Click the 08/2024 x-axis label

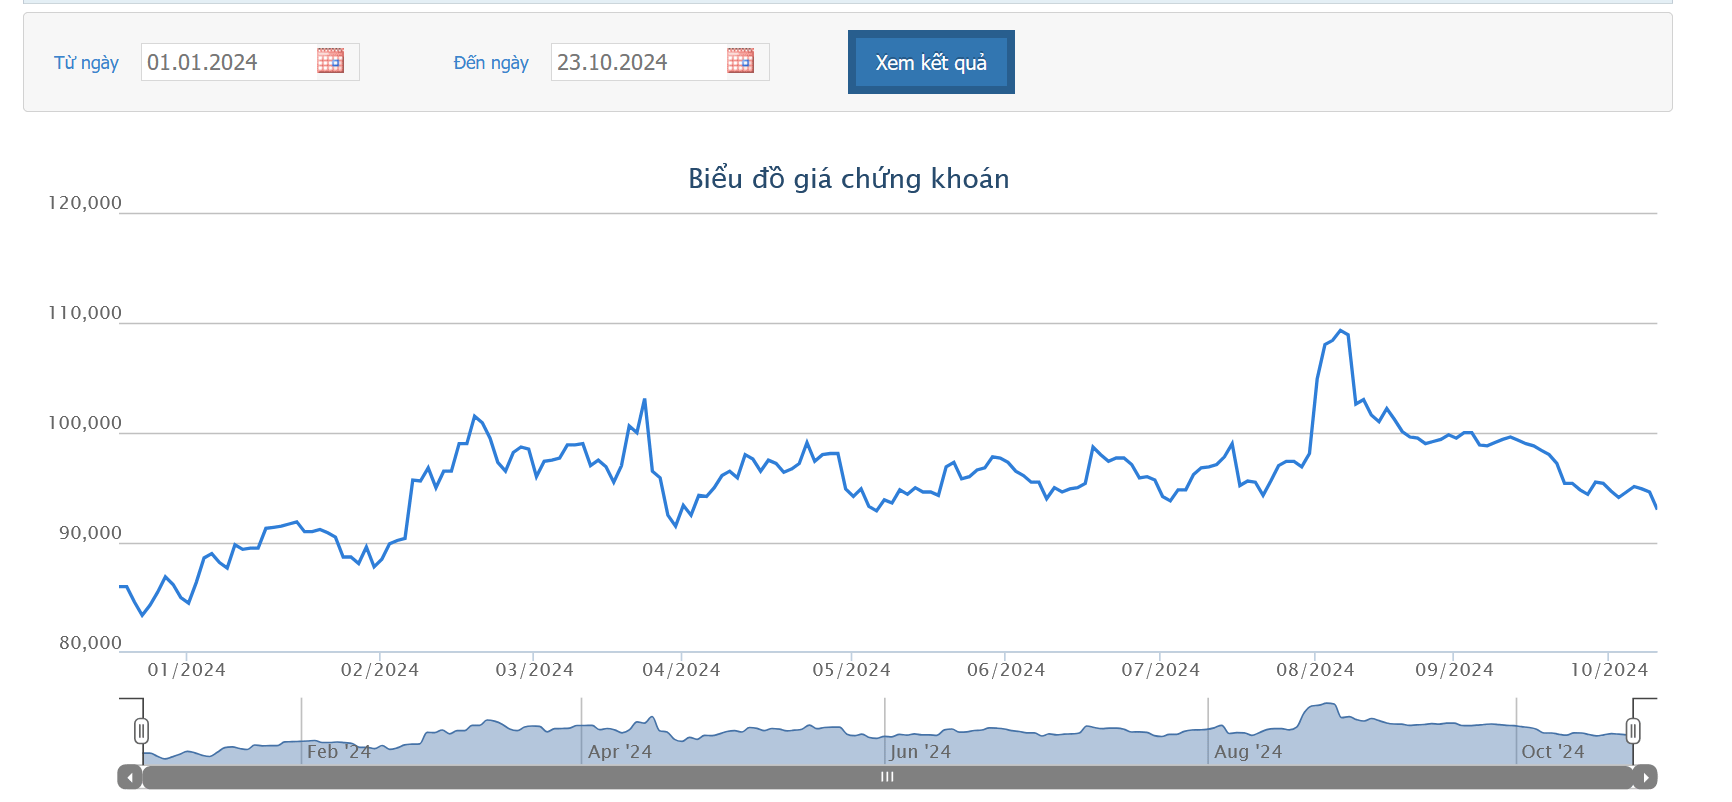[1314, 670]
